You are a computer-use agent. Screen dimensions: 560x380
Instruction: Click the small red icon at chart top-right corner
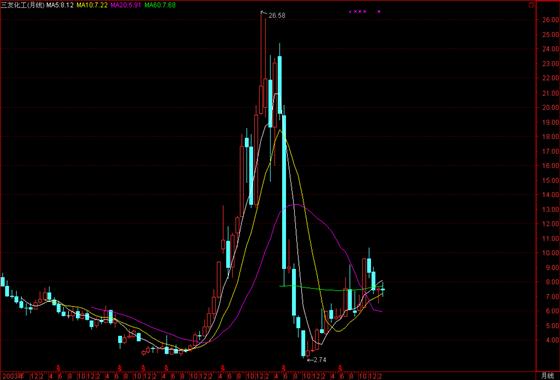point(532,5)
